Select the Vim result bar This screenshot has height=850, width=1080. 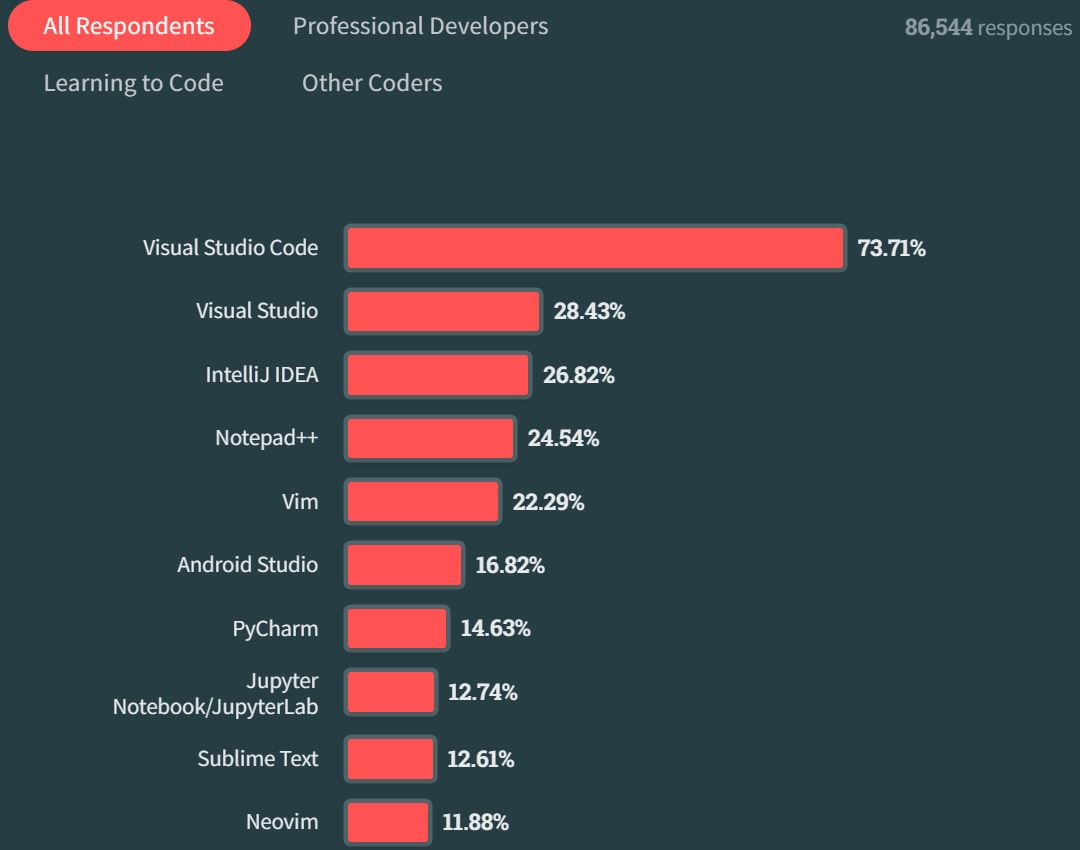(x=420, y=501)
